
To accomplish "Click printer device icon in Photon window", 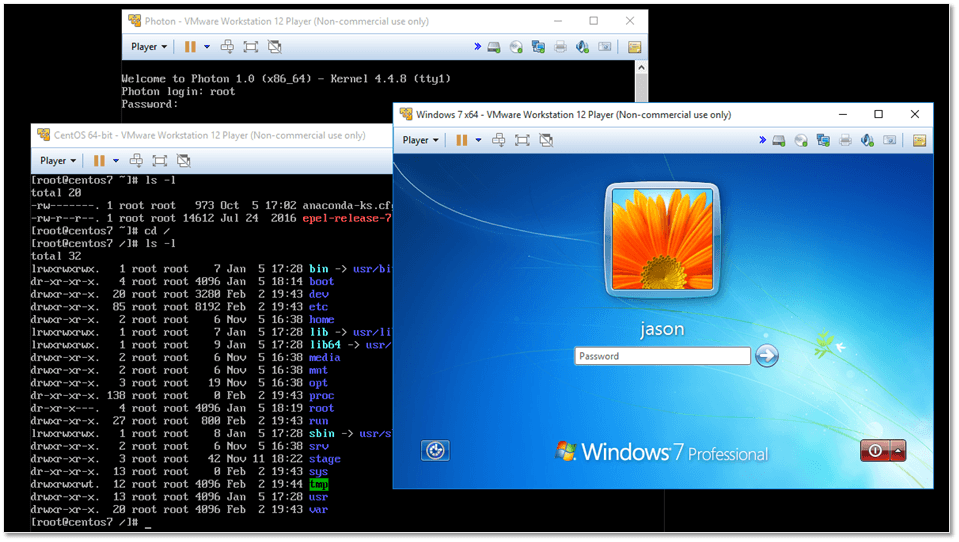I will (x=560, y=47).
